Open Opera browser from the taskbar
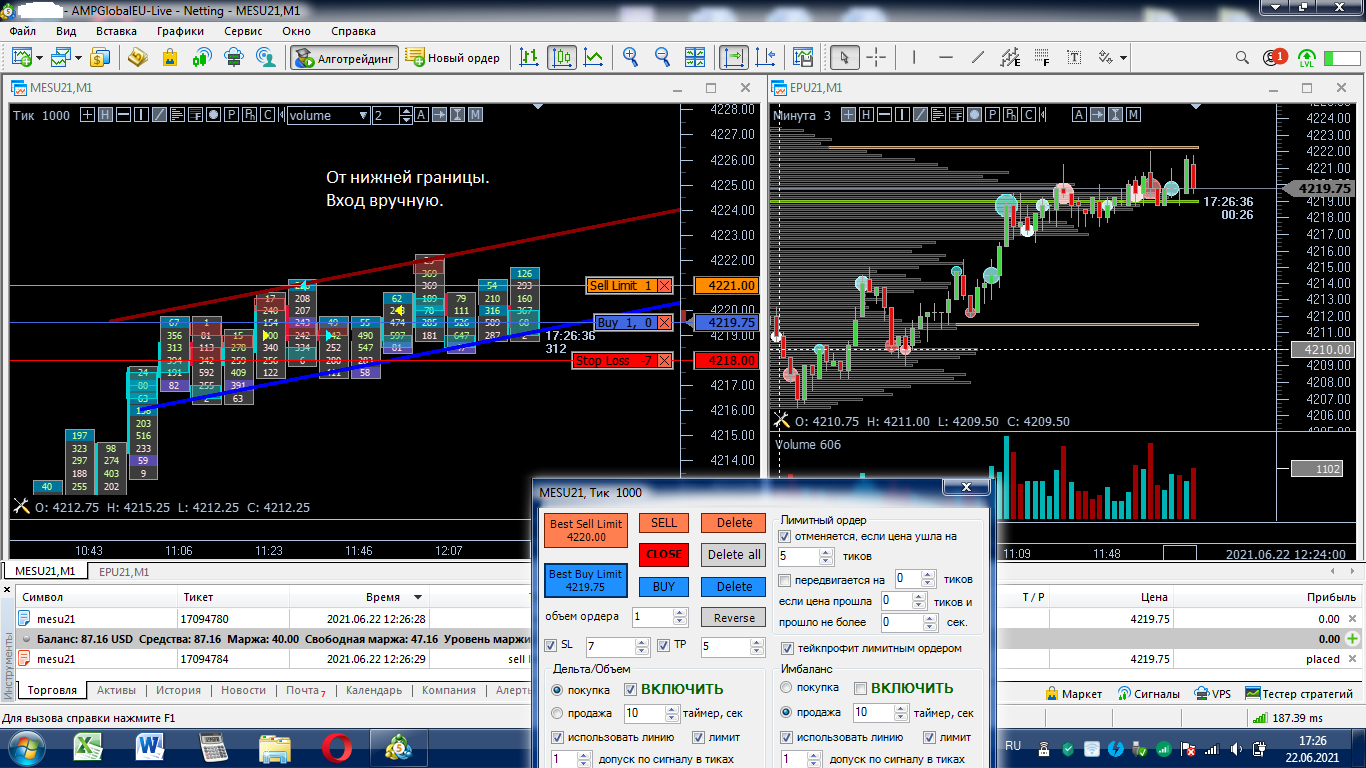The image size is (1366, 768). click(x=337, y=746)
